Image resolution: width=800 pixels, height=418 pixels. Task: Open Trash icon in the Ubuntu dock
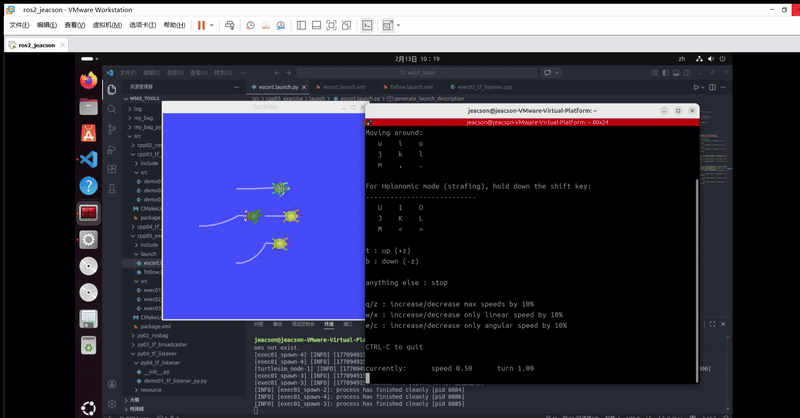[88, 346]
